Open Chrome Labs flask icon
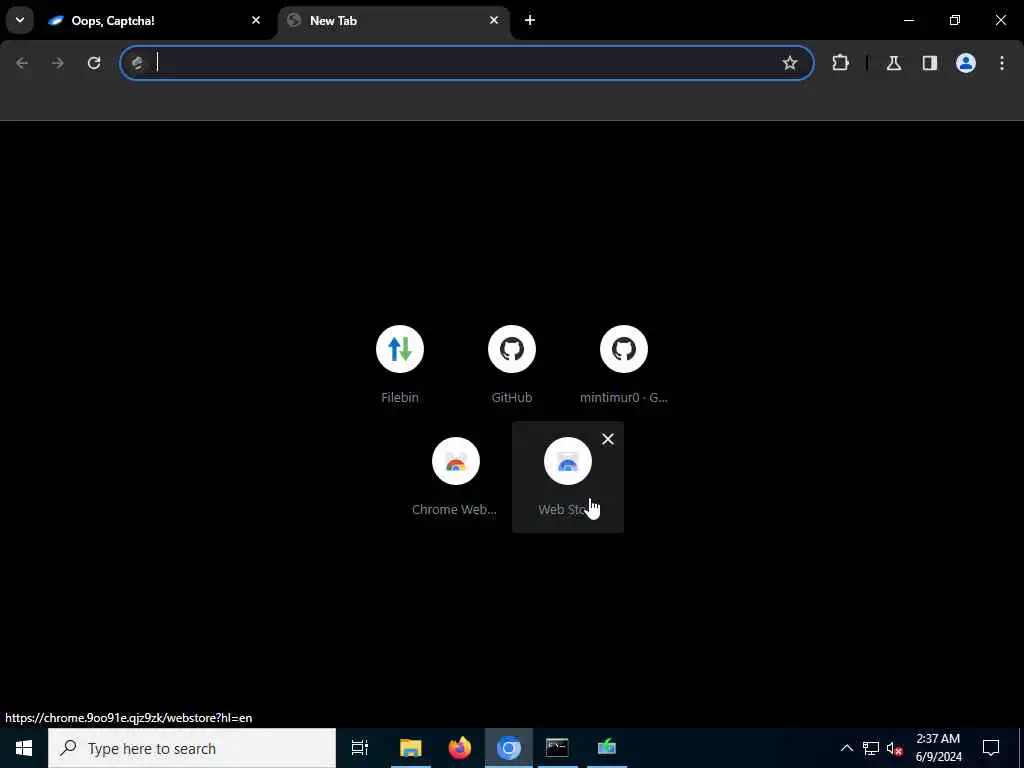Image resolution: width=1024 pixels, height=768 pixels. (x=893, y=63)
